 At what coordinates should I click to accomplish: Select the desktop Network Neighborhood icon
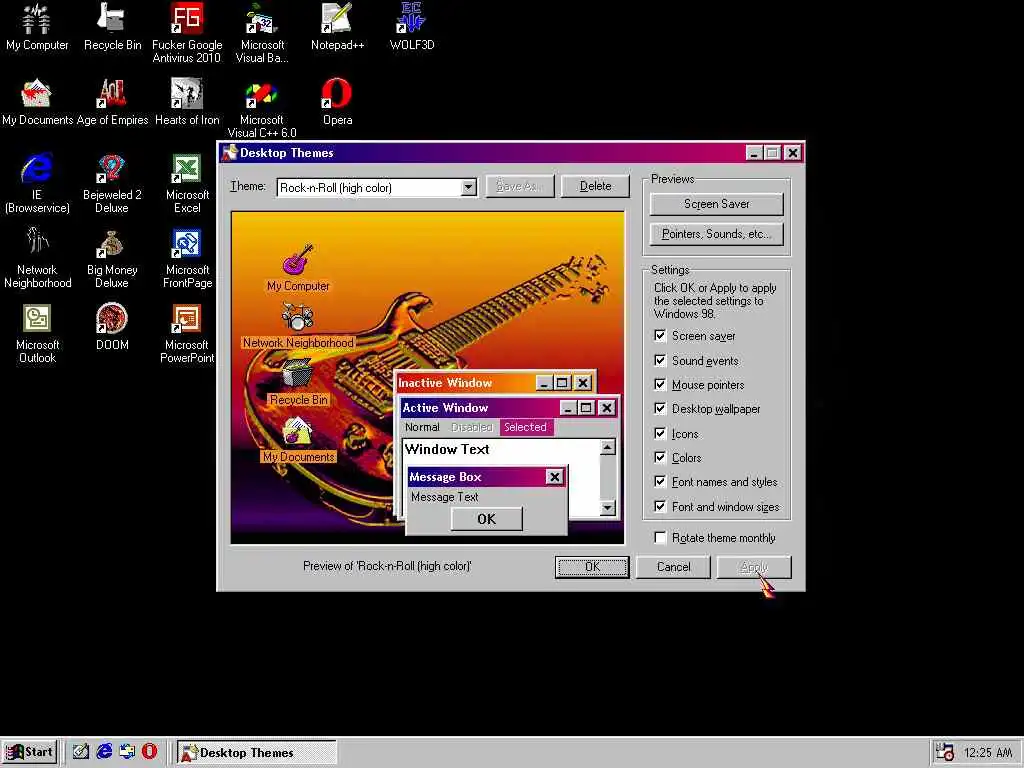pos(37,258)
